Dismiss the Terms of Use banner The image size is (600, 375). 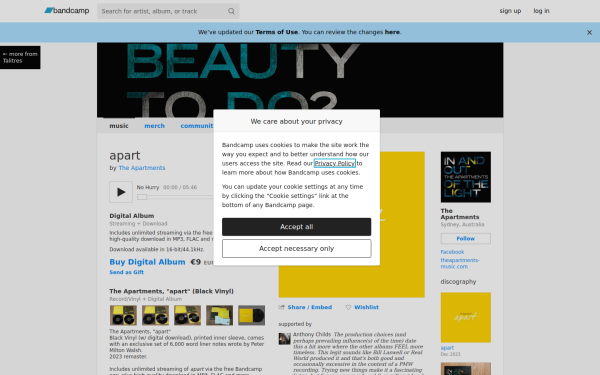(589, 33)
